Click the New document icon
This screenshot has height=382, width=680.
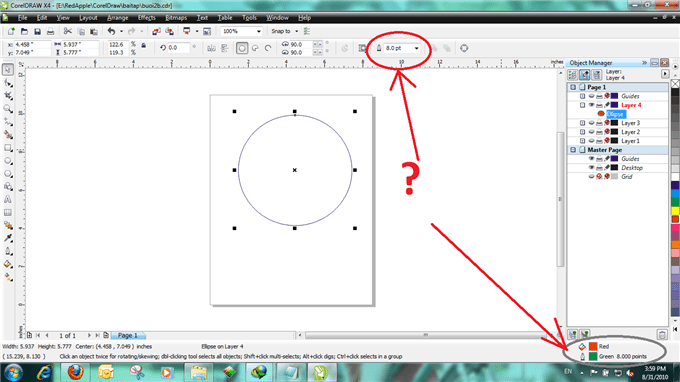[11, 31]
